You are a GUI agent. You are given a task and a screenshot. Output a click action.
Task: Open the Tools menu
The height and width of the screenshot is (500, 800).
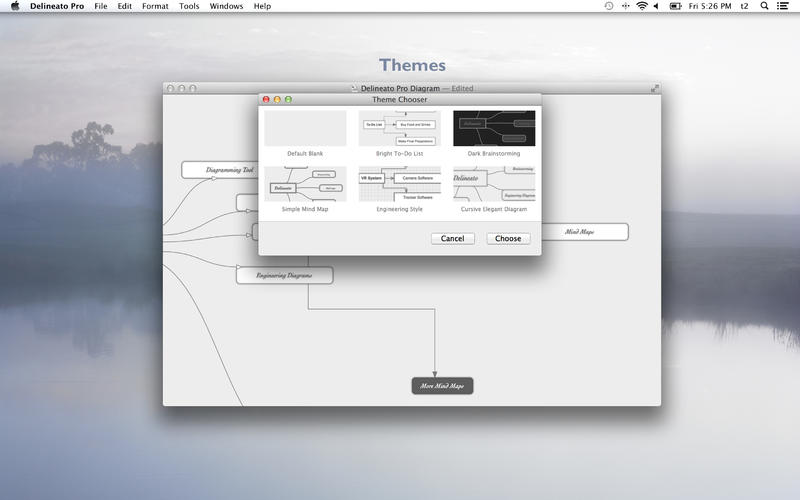tap(189, 6)
